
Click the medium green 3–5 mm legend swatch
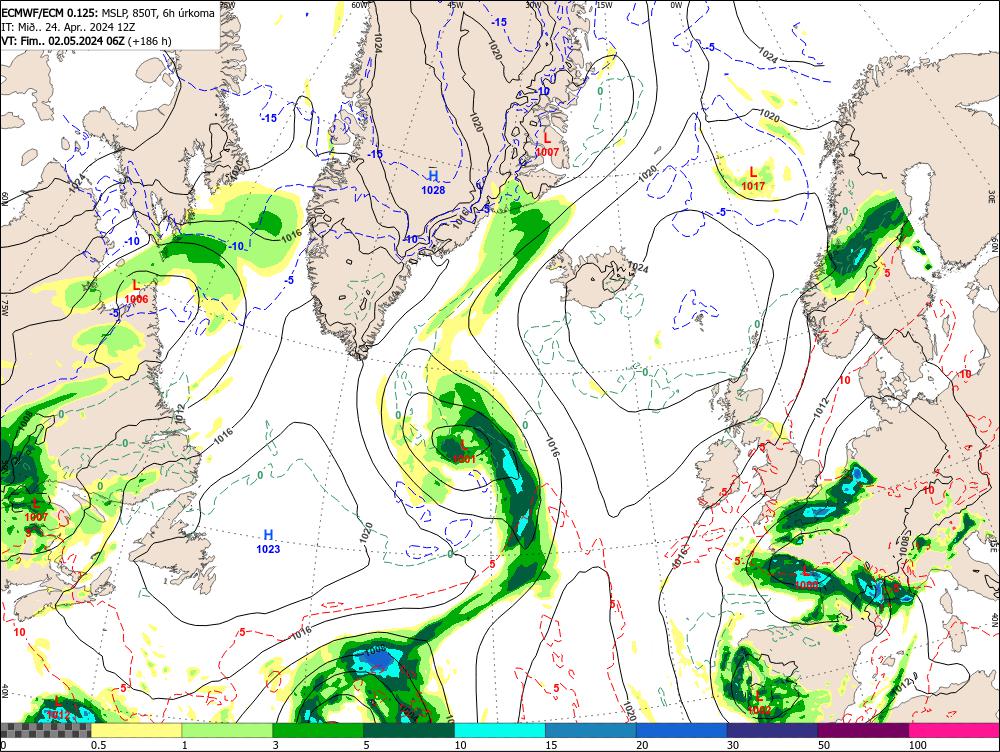[x=318, y=730]
